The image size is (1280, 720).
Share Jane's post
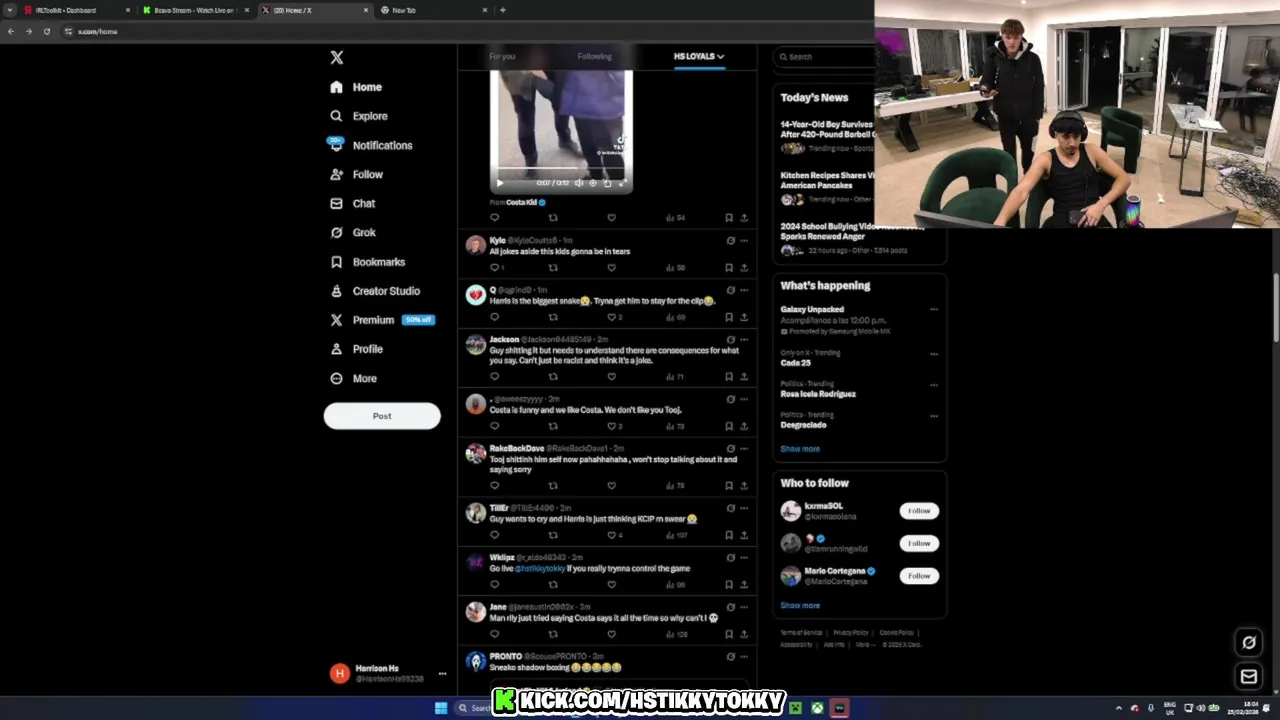tap(744, 634)
